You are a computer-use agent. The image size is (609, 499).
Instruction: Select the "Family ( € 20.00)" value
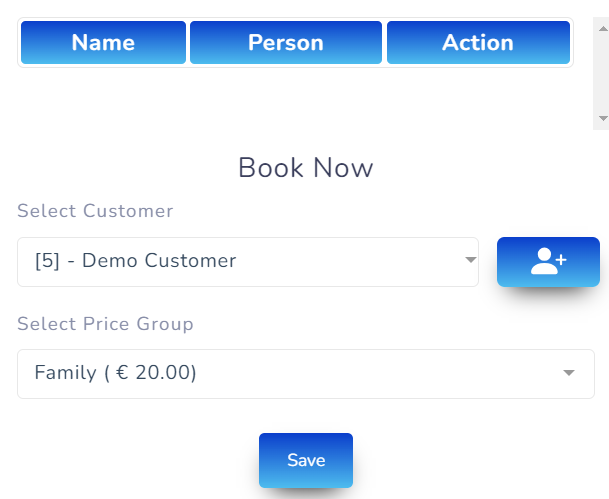coord(115,374)
